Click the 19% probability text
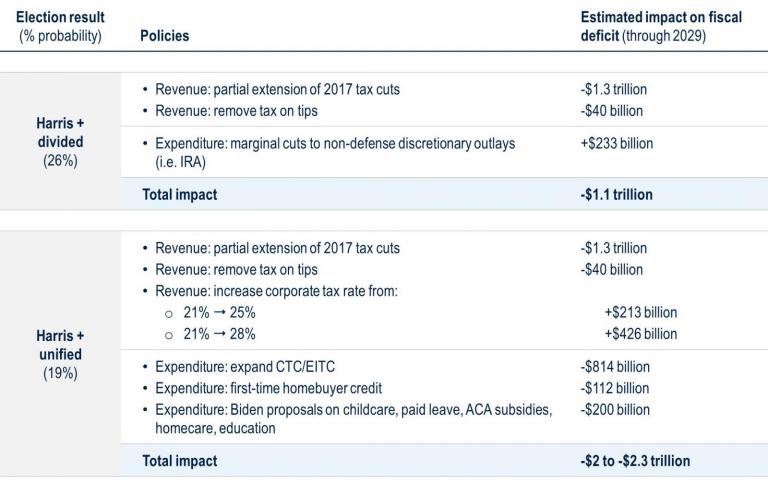Viewport: 768px width, 482px height. pyautogui.click(x=60, y=373)
